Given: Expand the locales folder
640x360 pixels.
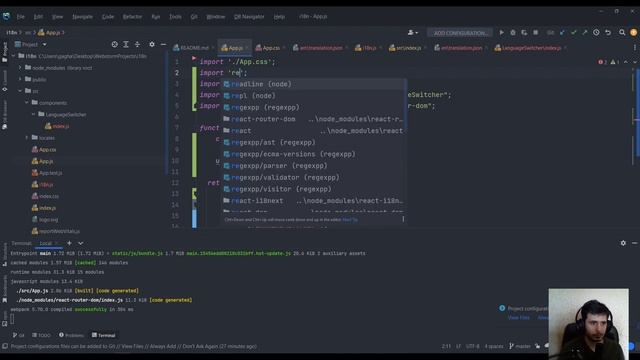Looking at the screenshot, I should click(x=27, y=138).
